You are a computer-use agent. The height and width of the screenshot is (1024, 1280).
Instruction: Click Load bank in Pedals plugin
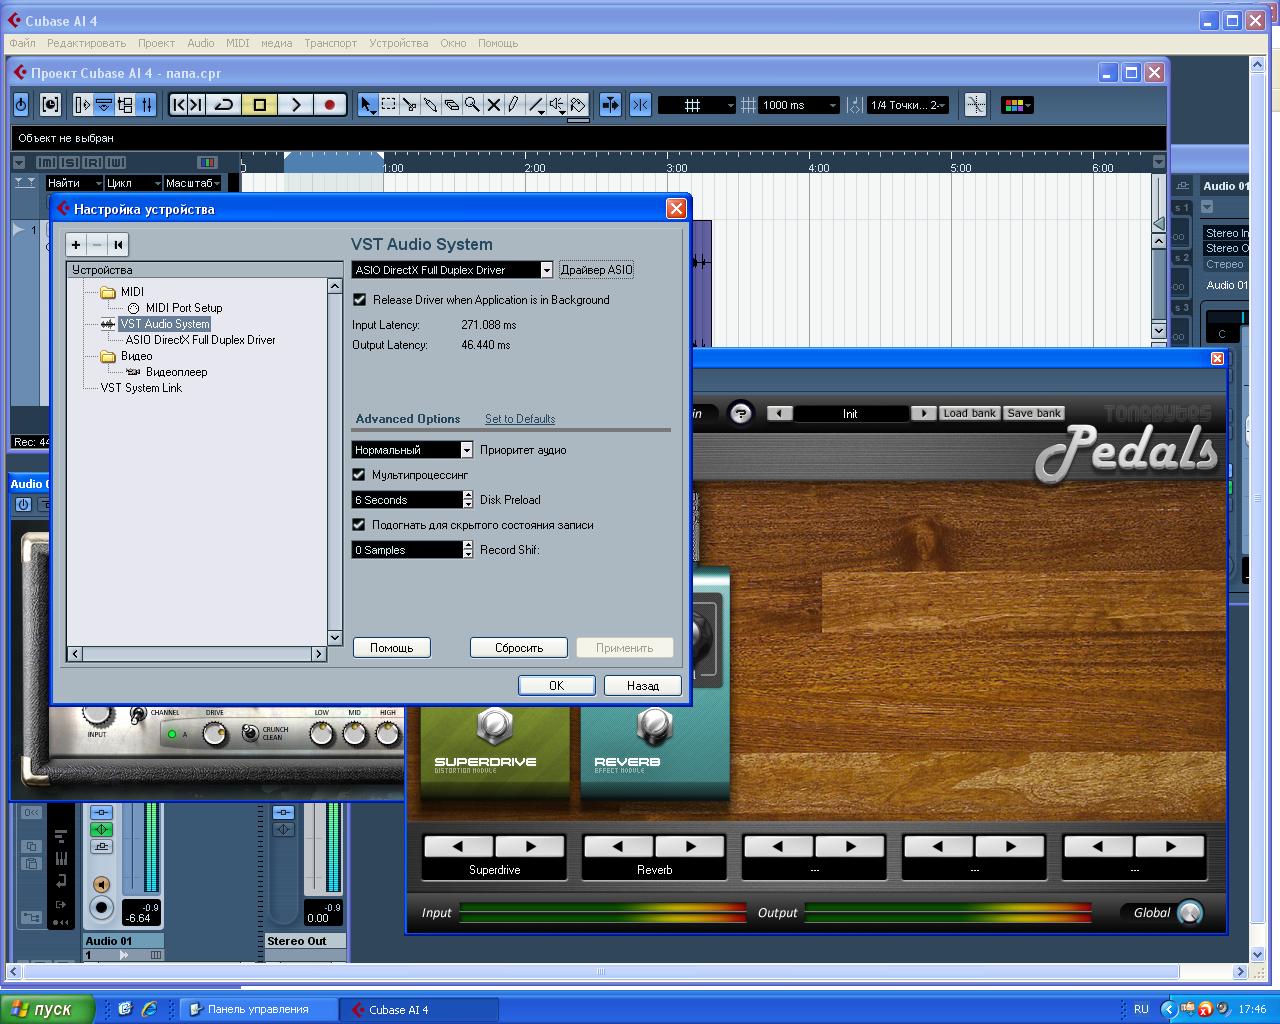pyautogui.click(x=969, y=413)
